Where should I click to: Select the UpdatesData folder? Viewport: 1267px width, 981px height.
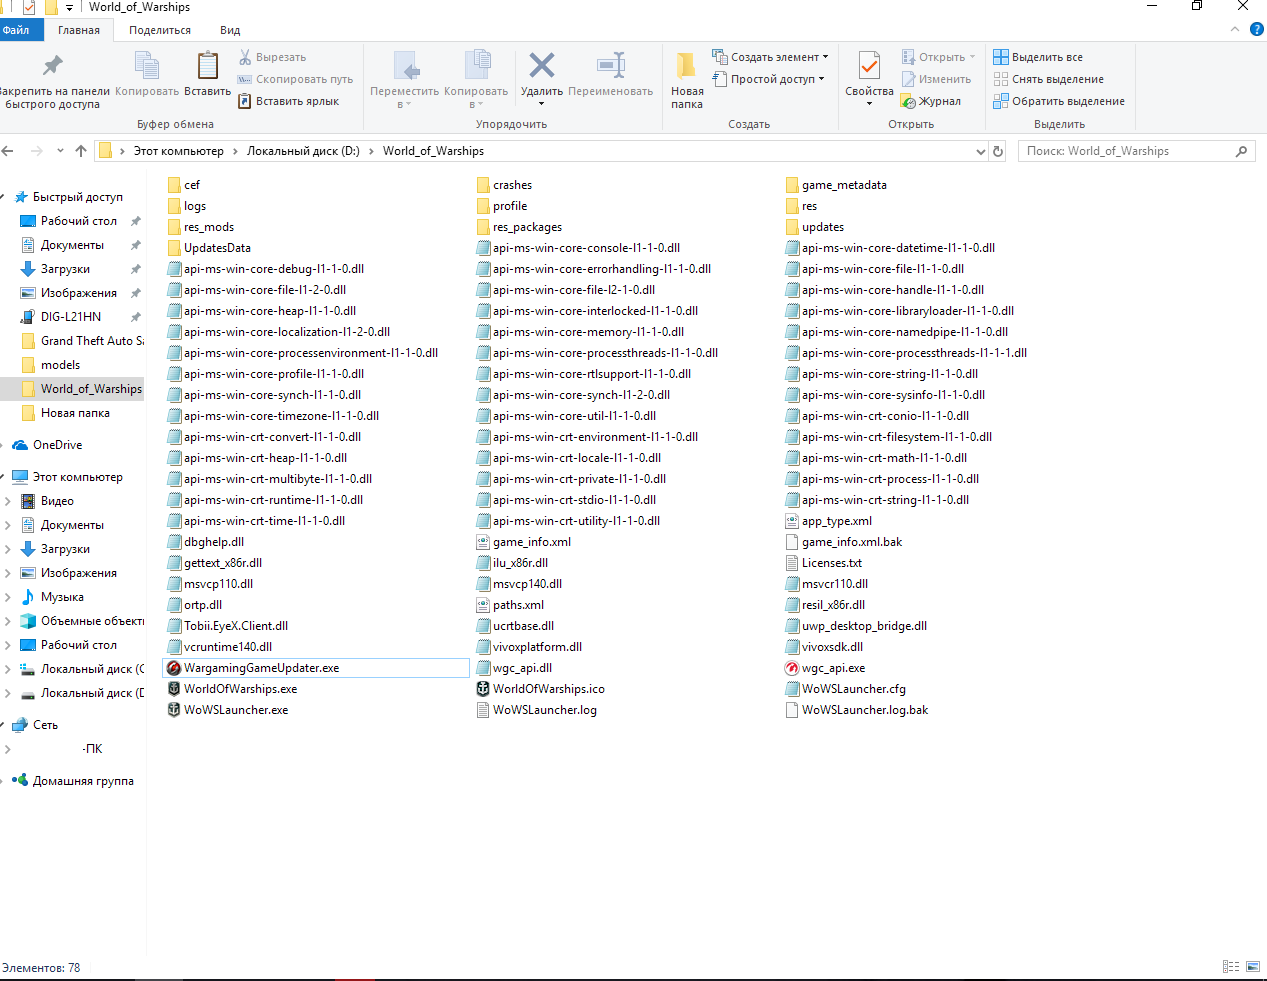click(x=209, y=248)
